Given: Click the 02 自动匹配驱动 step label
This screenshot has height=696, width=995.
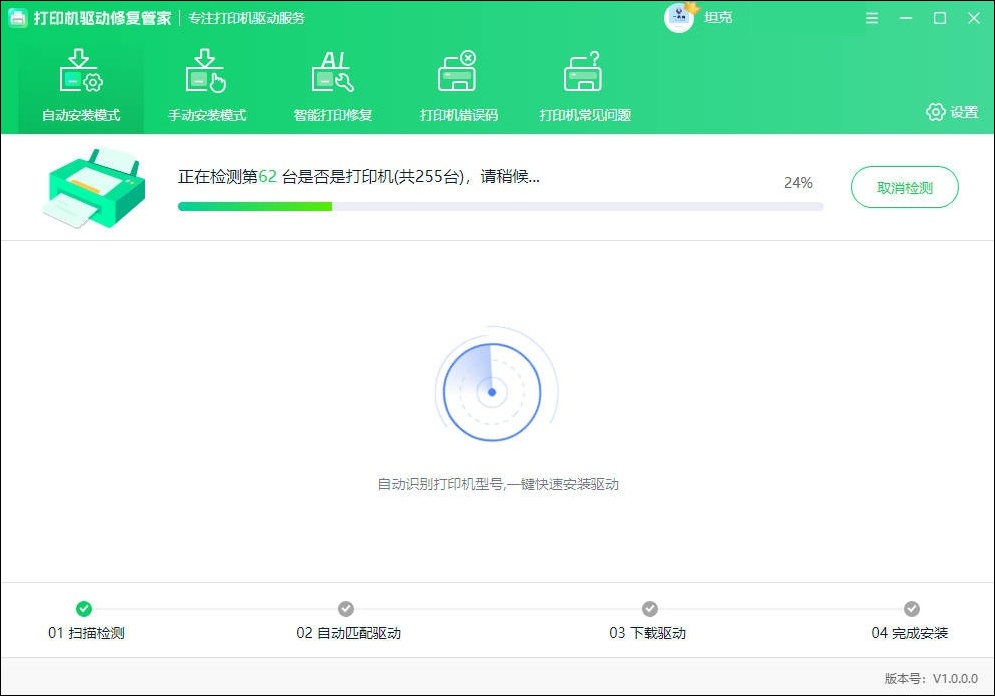Looking at the screenshot, I should point(348,633).
